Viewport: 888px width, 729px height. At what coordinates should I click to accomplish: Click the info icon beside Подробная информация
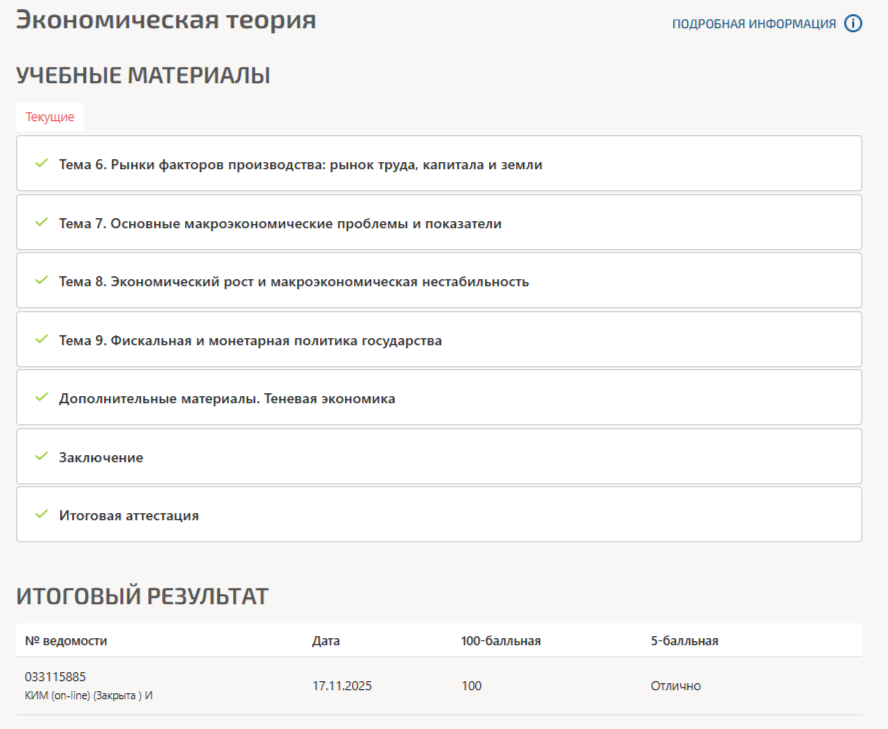[853, 24]
